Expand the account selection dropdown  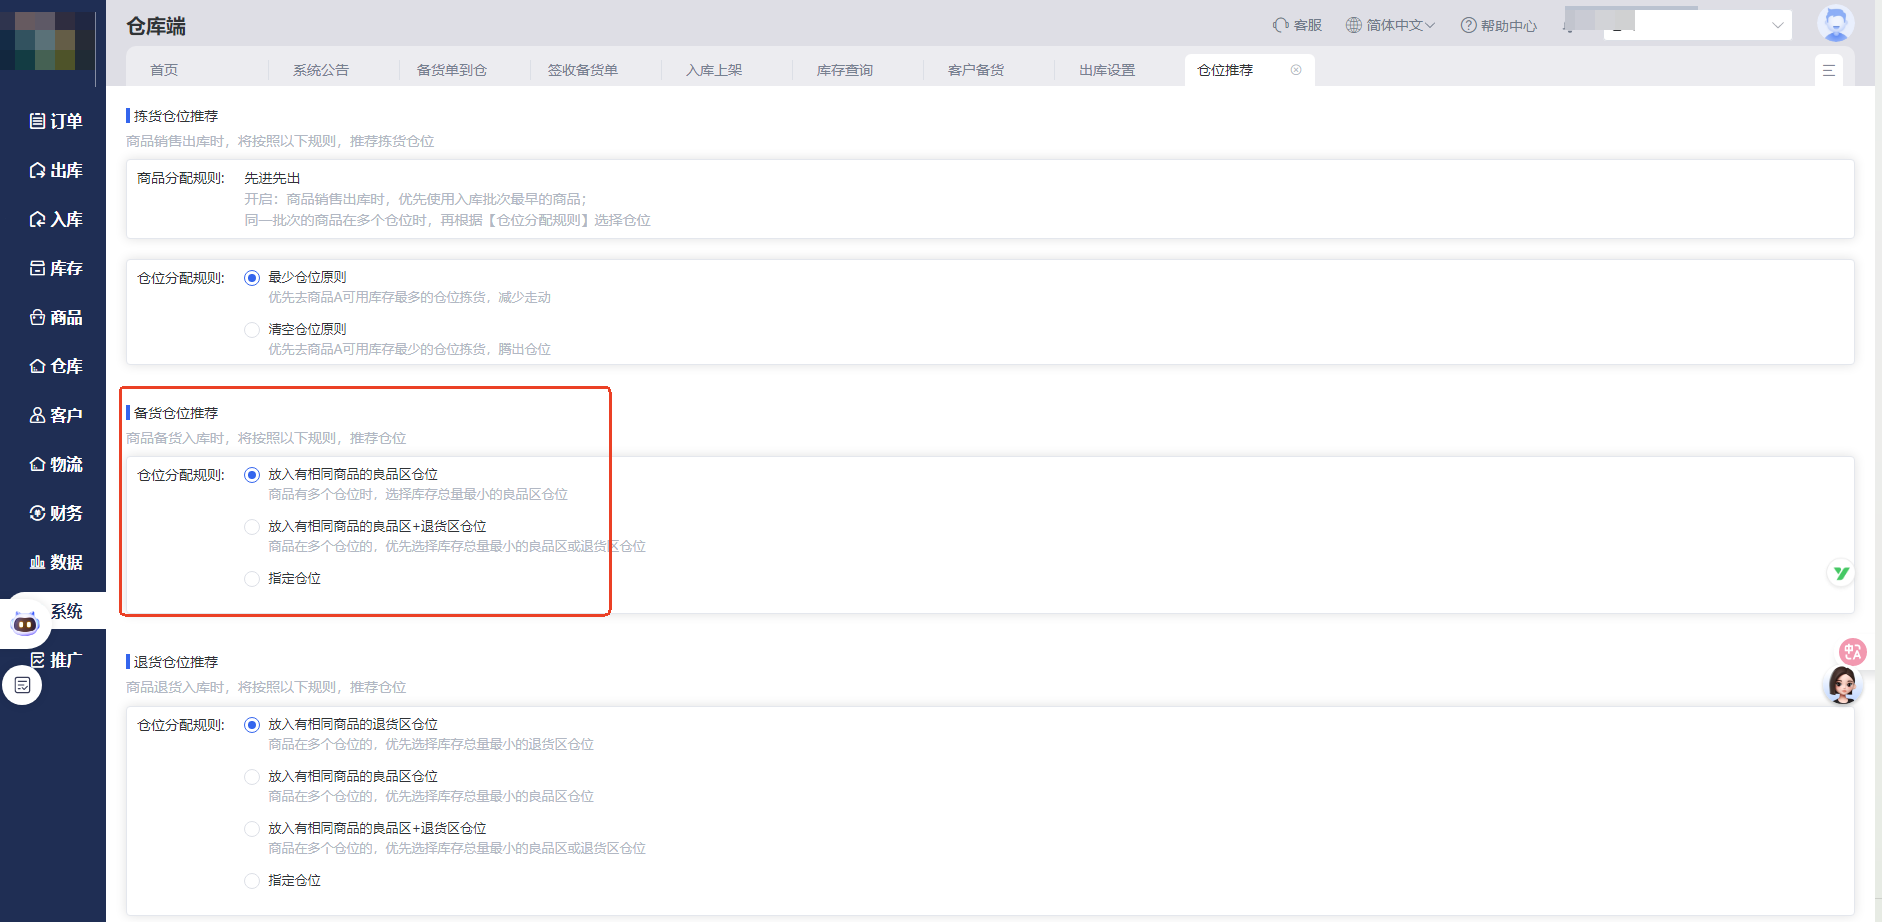pyautogui.click(x=1777, y=24)
